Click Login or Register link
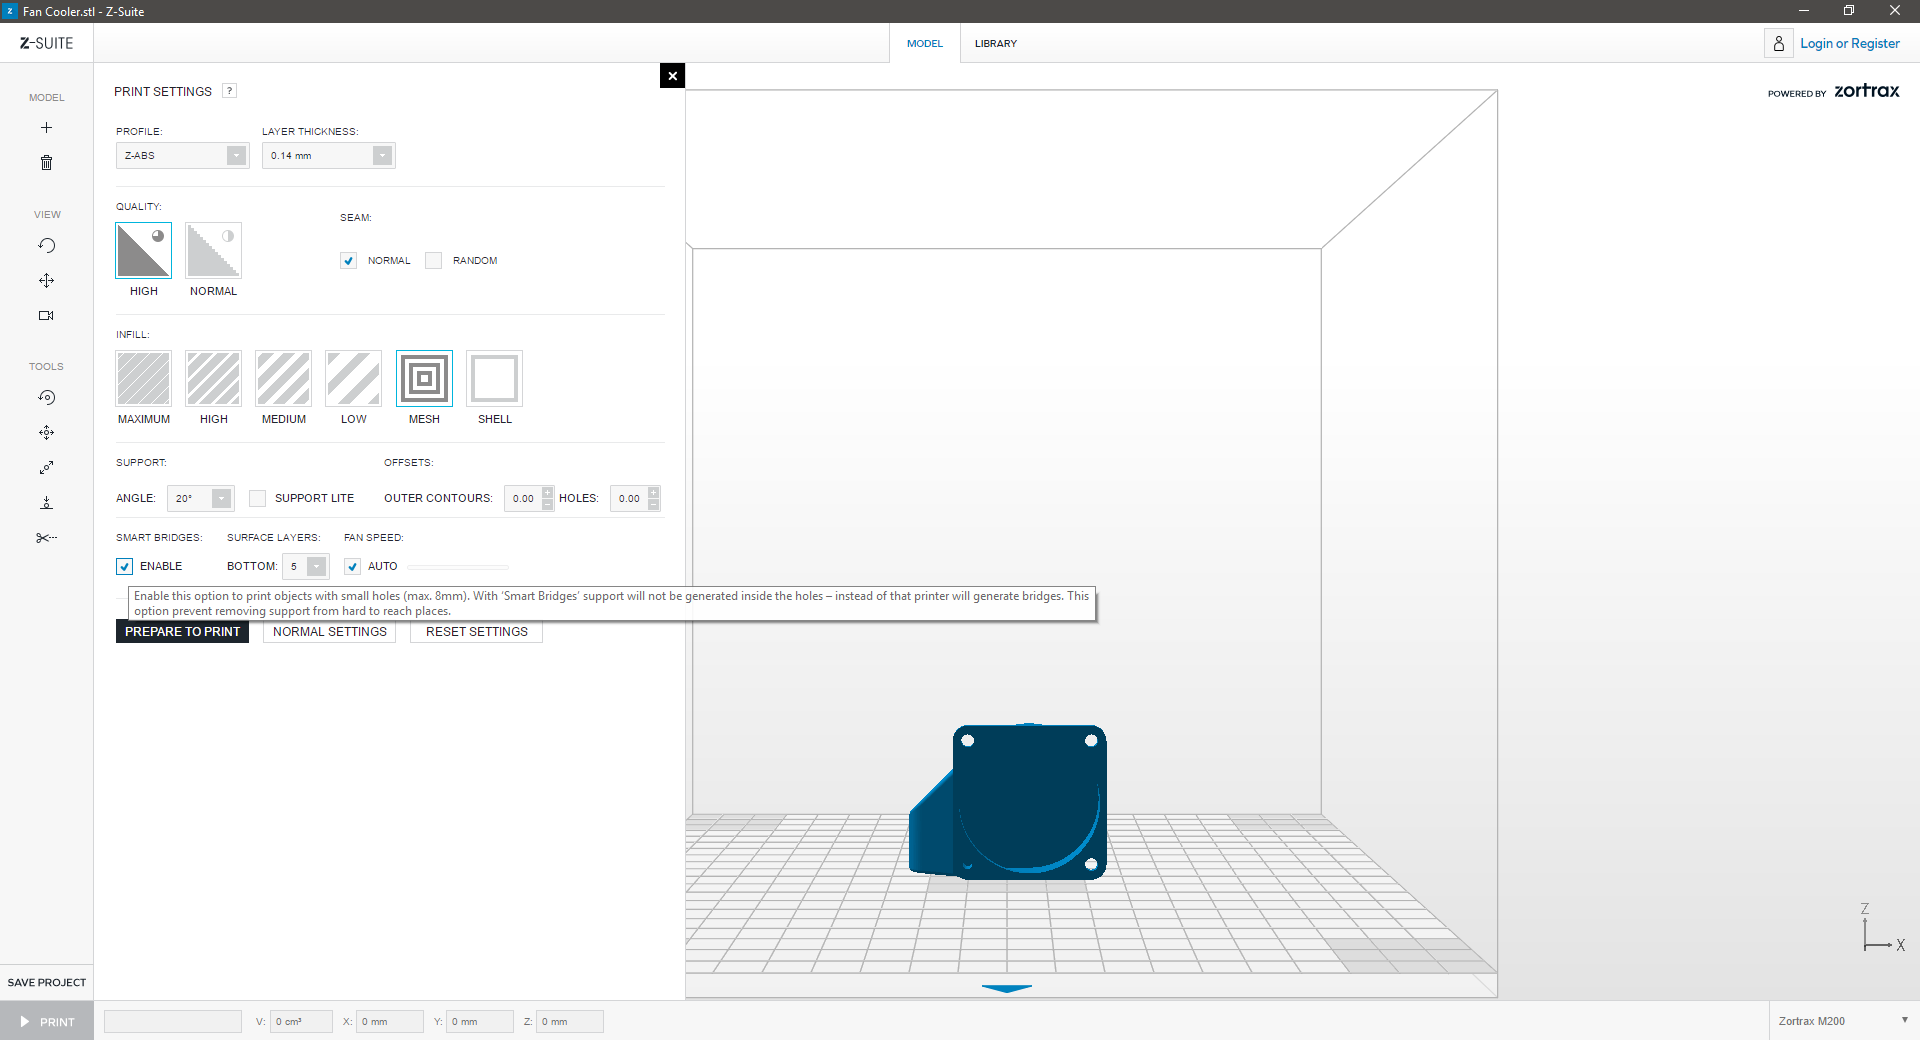1920x1040 pixels. coord(1849,44)
